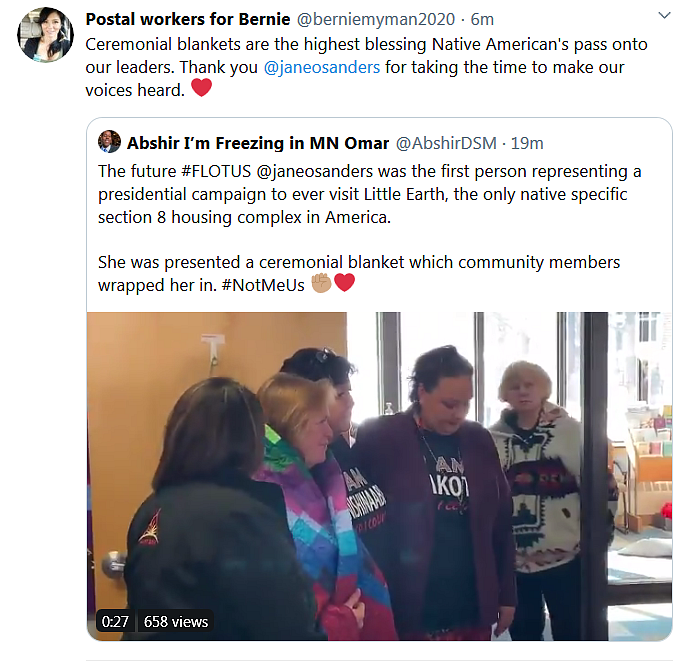Click the 6m tweet timestamp
This screenshot has height=672, width=690.
(x=482, y=19)
